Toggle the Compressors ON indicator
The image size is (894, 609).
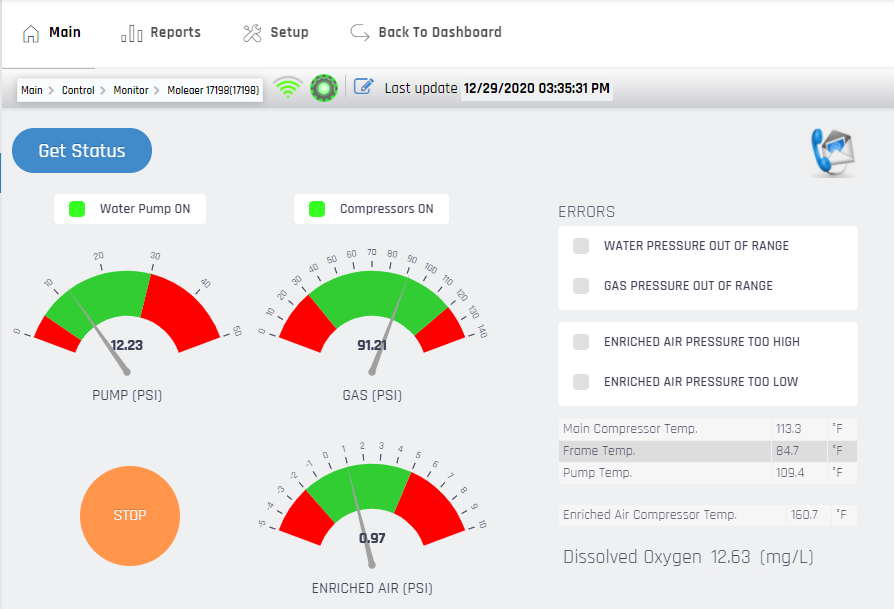318,208
